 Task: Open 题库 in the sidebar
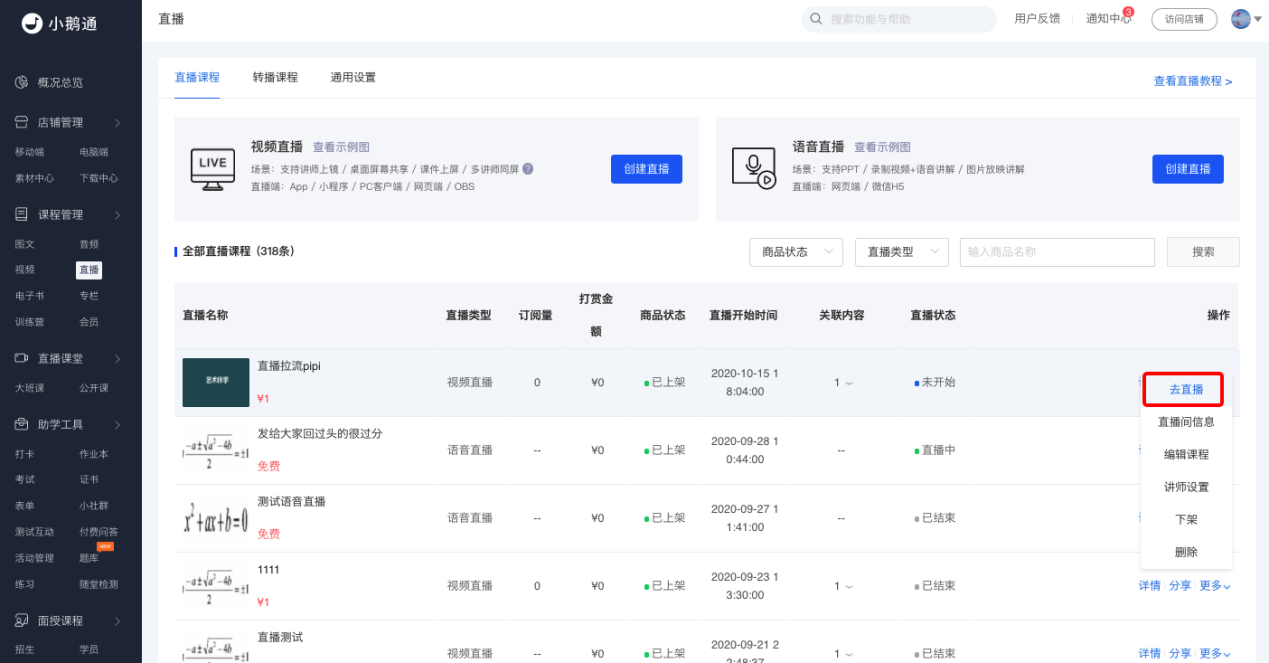coord(89,558)
